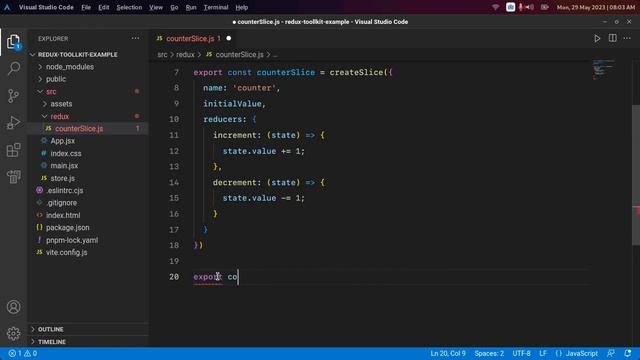
Task: Expand the OUTLINE section
Action: point(88,329)
